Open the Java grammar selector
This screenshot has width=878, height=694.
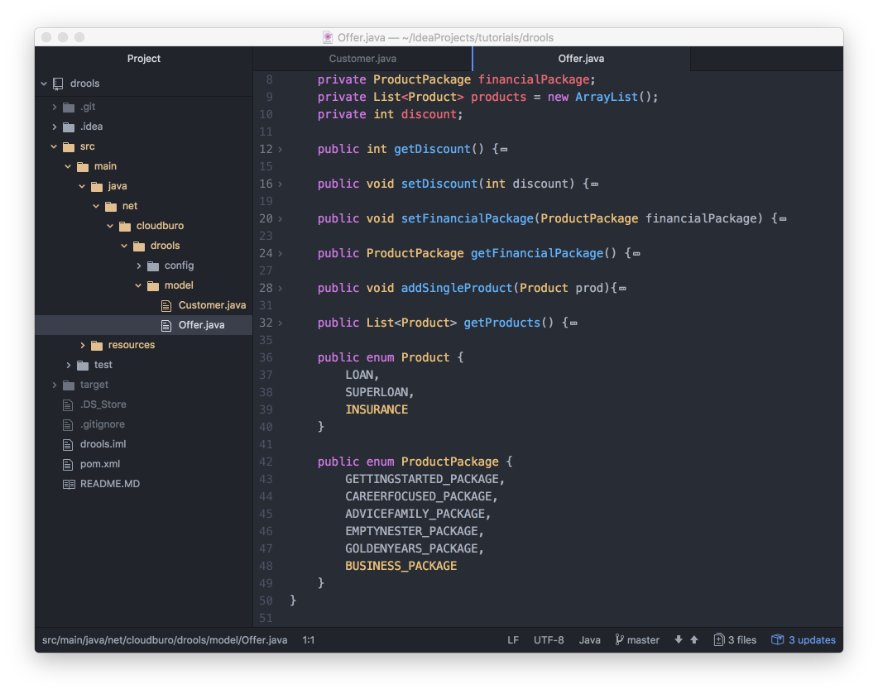coord(589,640)
